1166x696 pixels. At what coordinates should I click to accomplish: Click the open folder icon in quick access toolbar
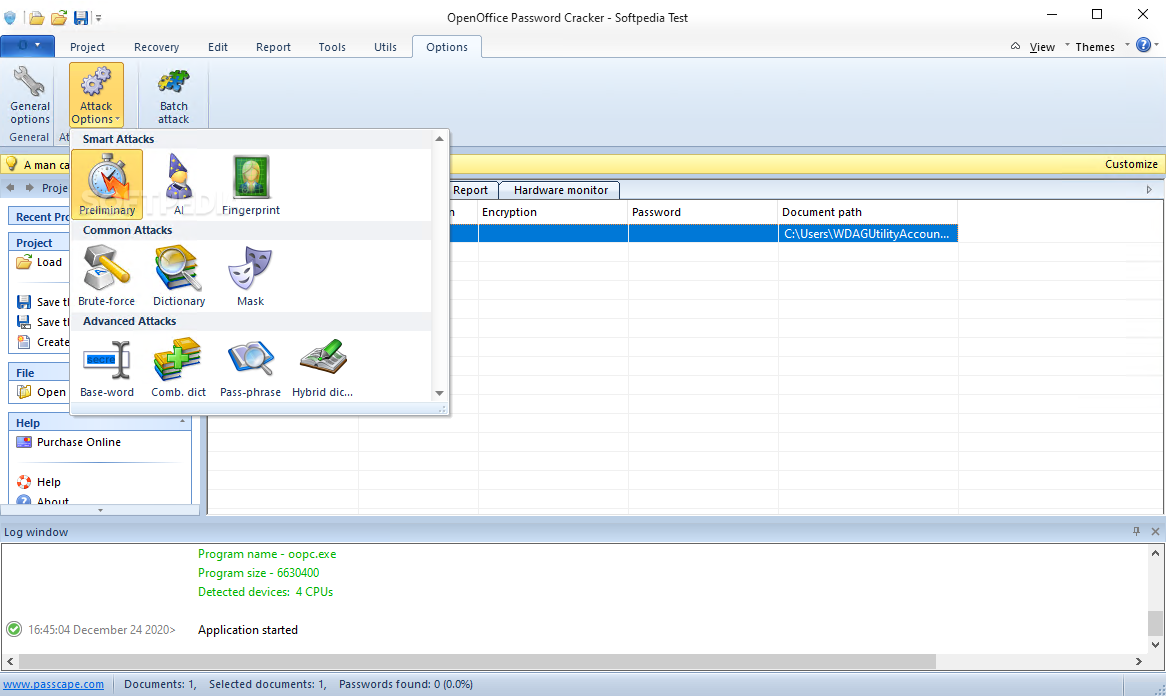[36, 17]
